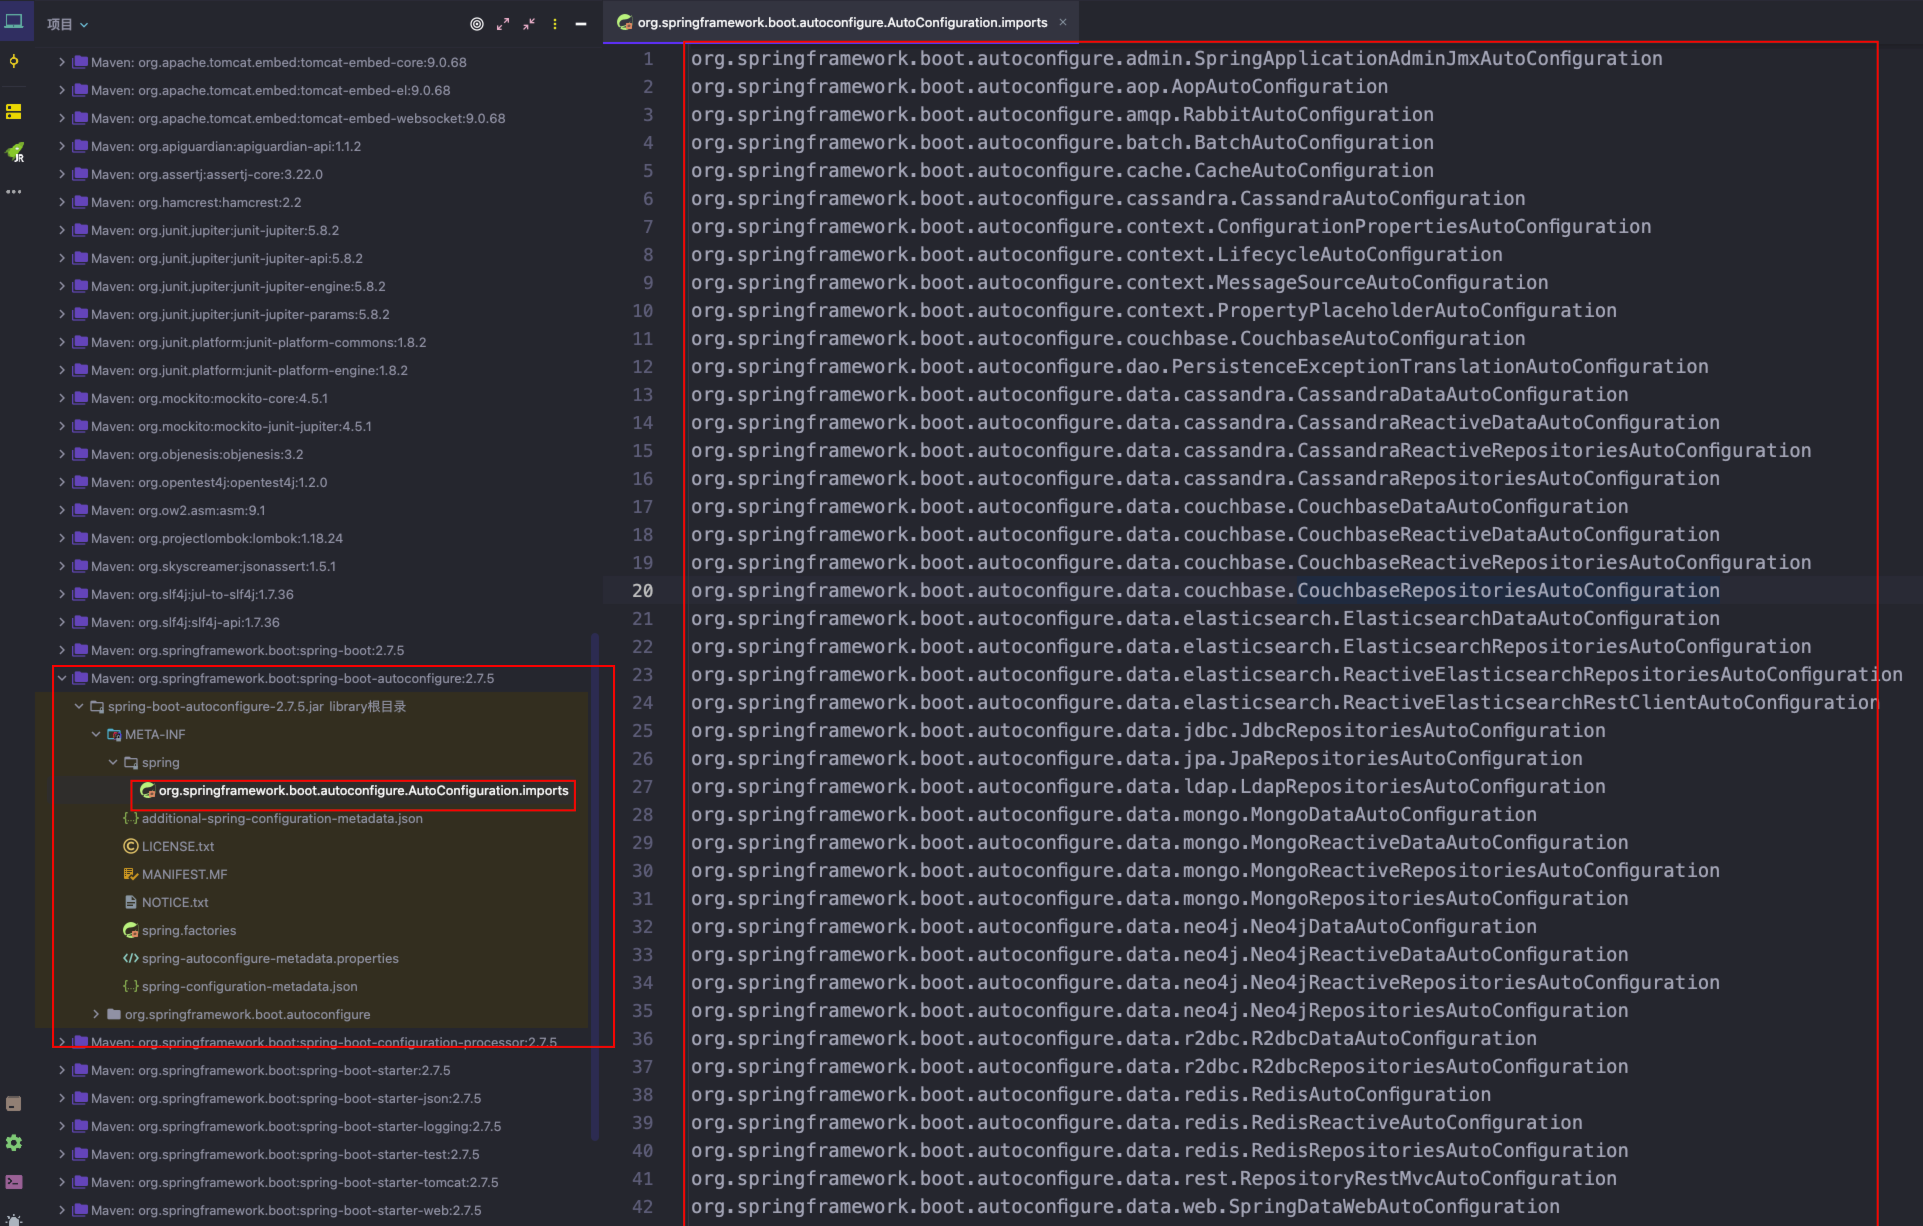Click the BatchAutoConfiguration line in editor

point(1062,143)
